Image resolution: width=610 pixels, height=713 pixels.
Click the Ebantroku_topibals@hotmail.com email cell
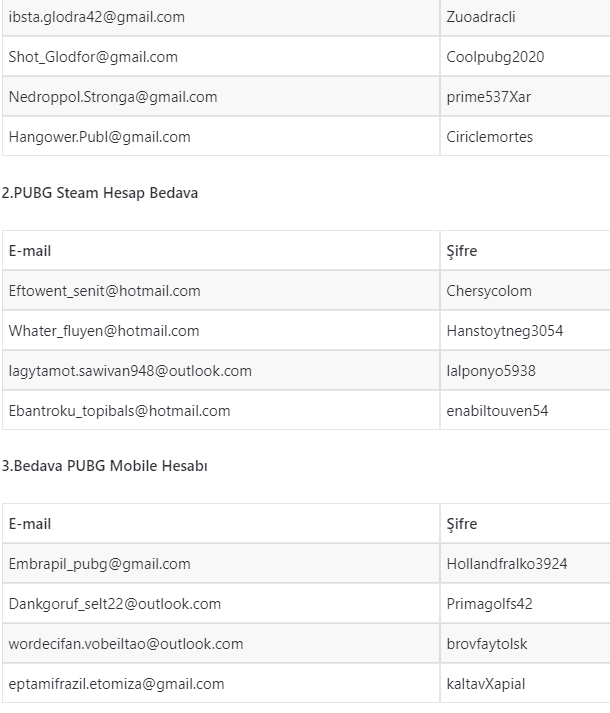coord(119,411)
